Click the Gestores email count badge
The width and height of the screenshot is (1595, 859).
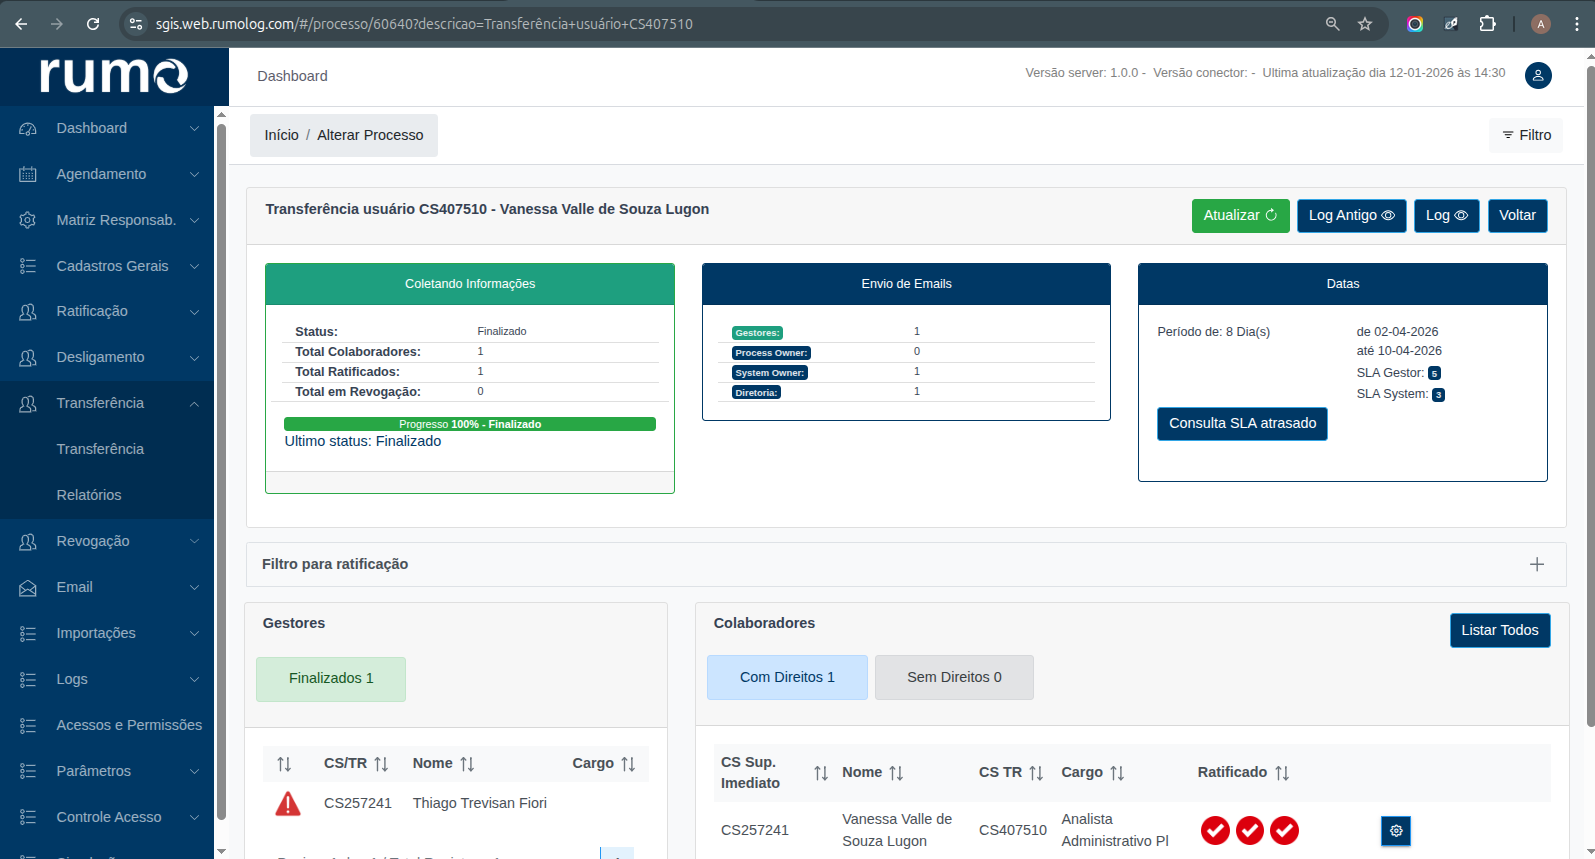pyautogui.click(x=757, y=333)
